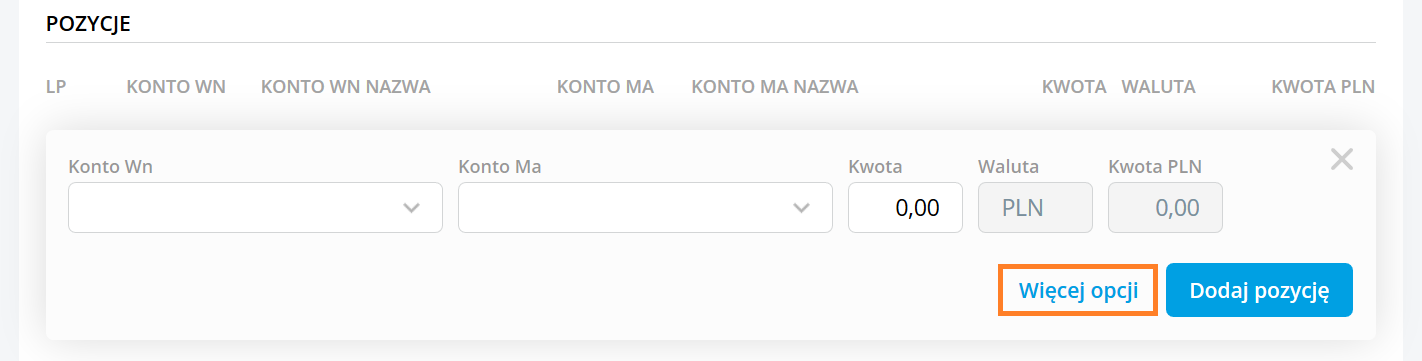Click the KONTO WN NAZWA column header
This screenshot has height=361, width=1422.
click(346, 87)
